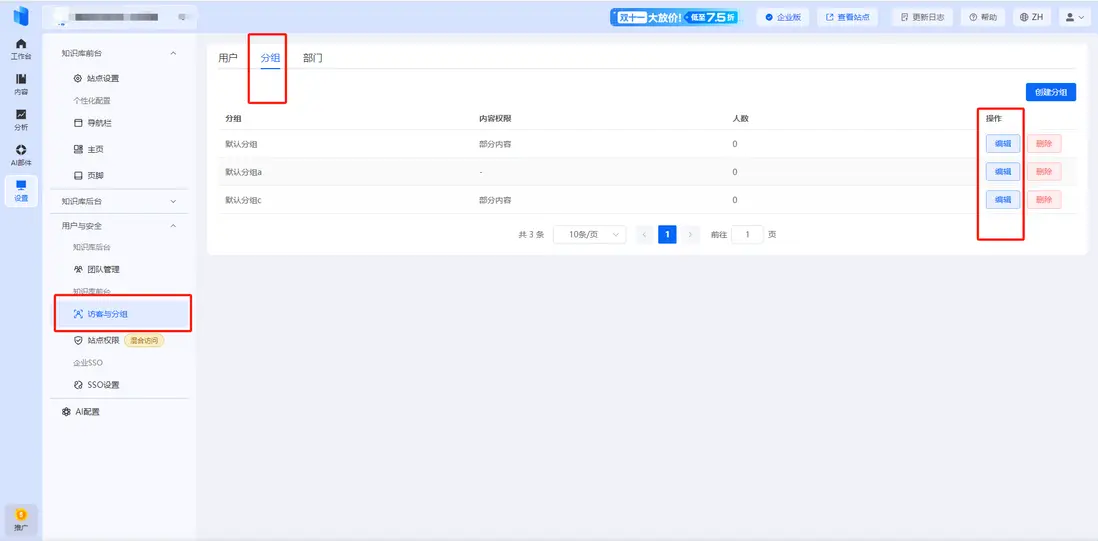This screenshot has width=1098, height=541.
Task: Click the 内容权限 column header
Action: point(495,118)
